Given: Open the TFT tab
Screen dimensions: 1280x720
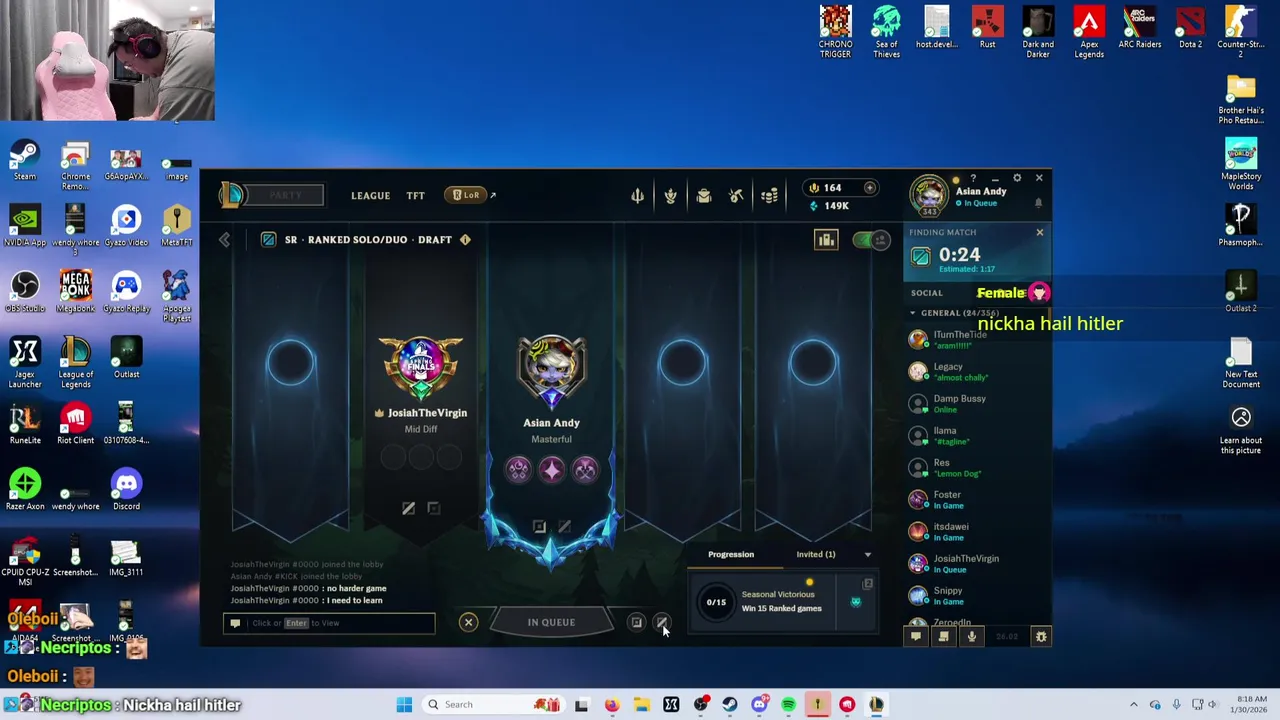Looking at the screenshot, I should 415,196.
